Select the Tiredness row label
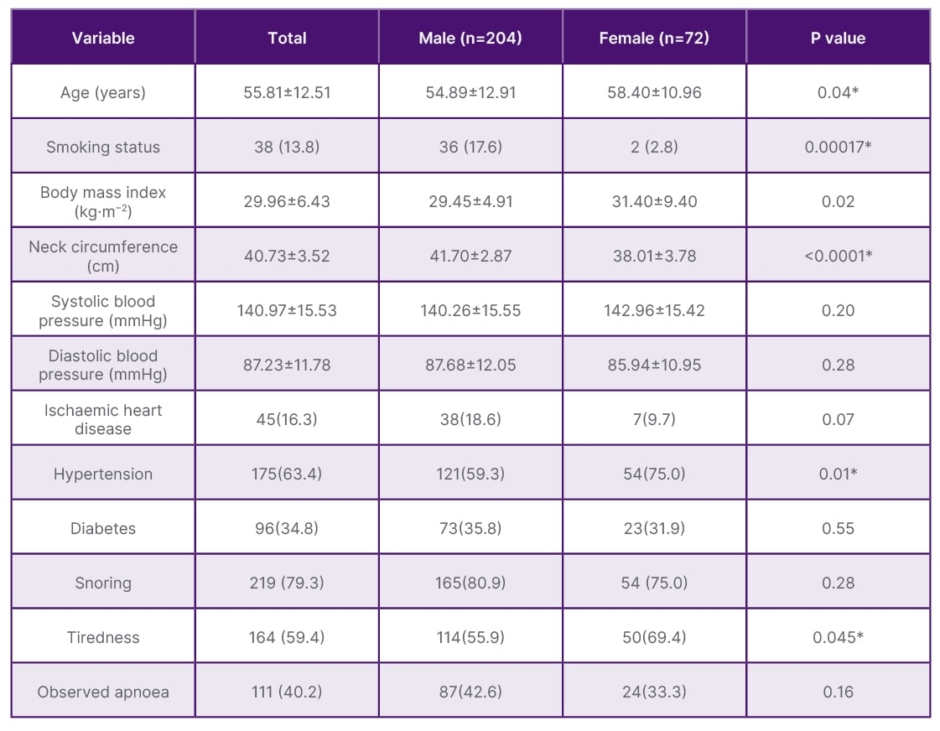The image size is (940, 731). (x=103, y=637)
